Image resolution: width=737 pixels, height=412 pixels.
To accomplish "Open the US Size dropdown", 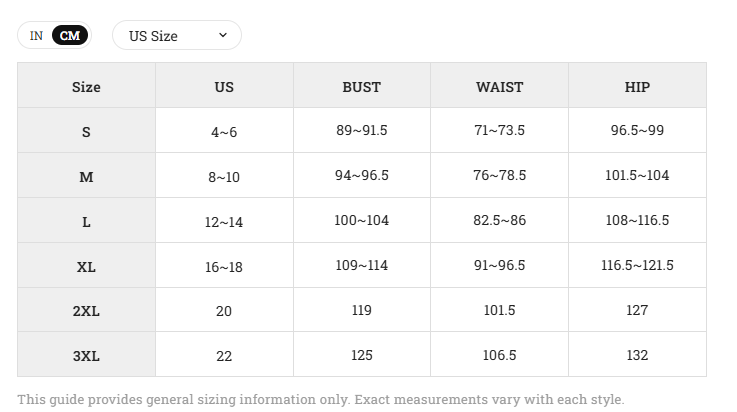I will (x=177, y=35).
